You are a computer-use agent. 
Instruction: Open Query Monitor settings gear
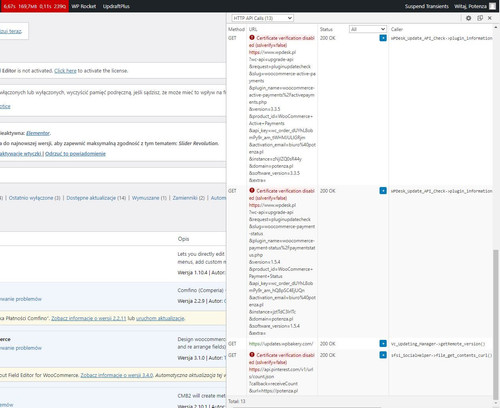point(468,18)
